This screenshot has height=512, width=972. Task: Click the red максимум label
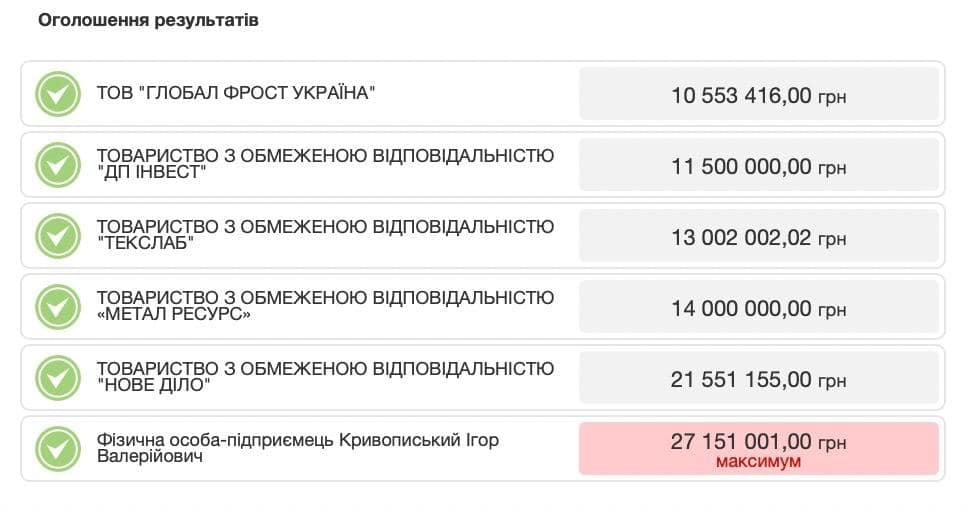pyautogui.click(x=759, y=462)
